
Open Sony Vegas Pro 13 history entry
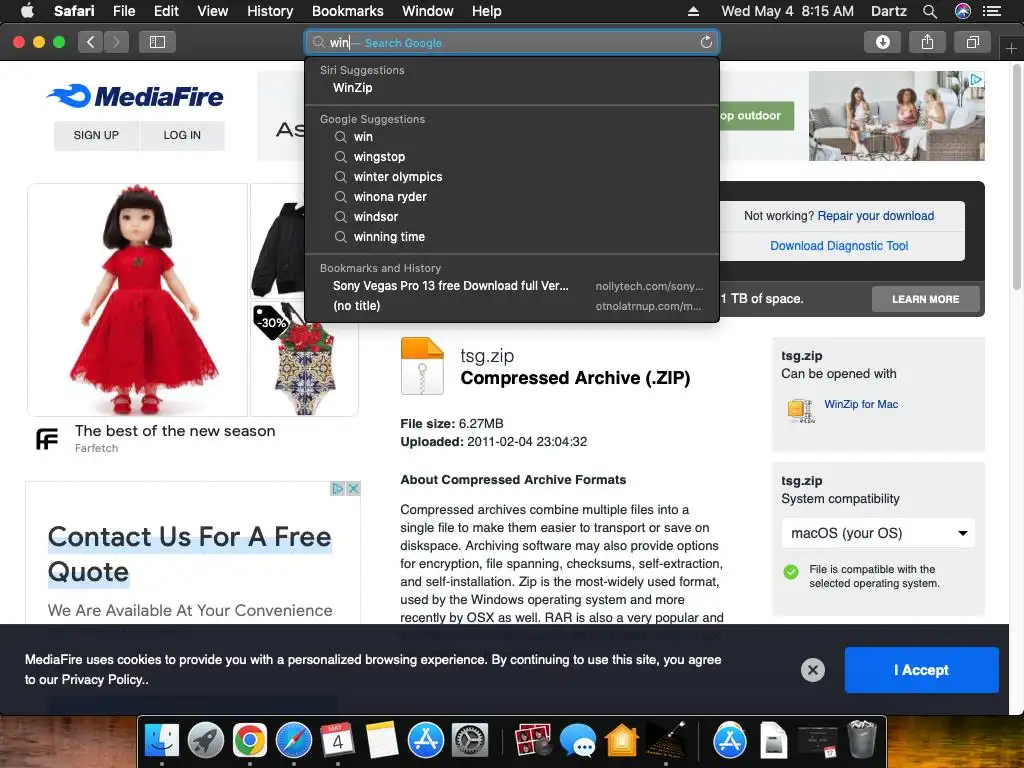pos(512,286)
